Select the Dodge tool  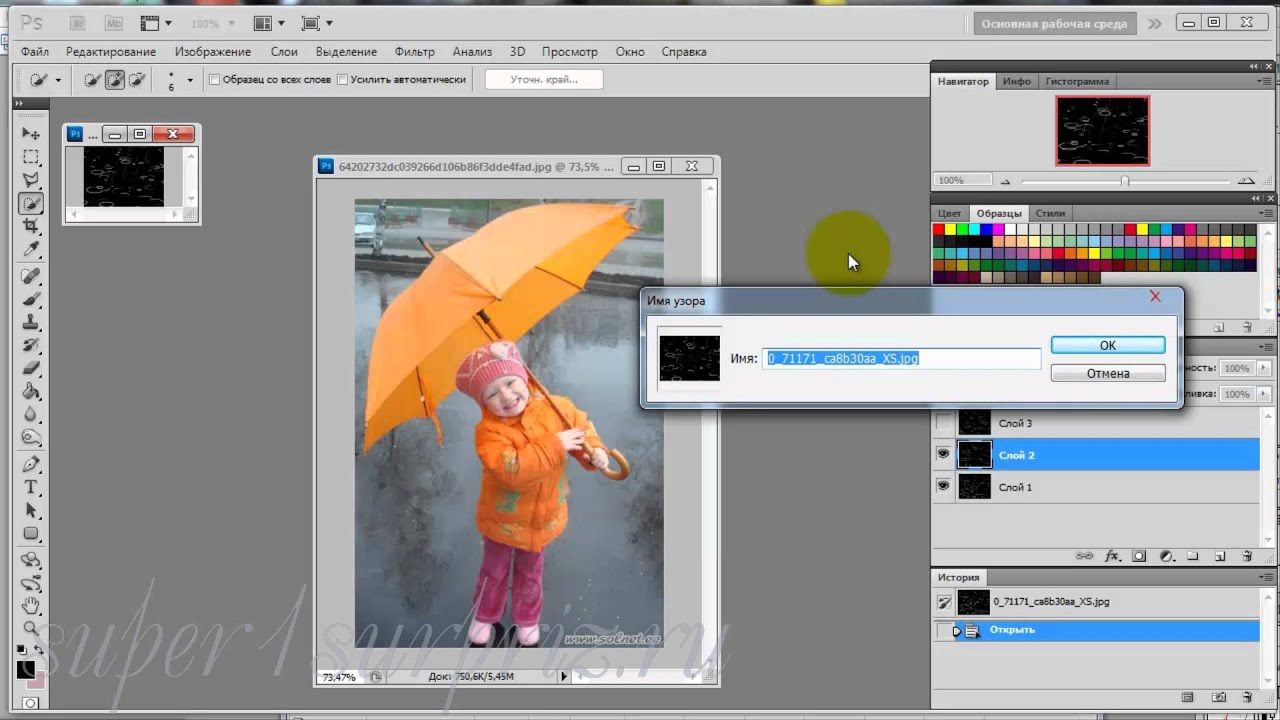[31, 437]
